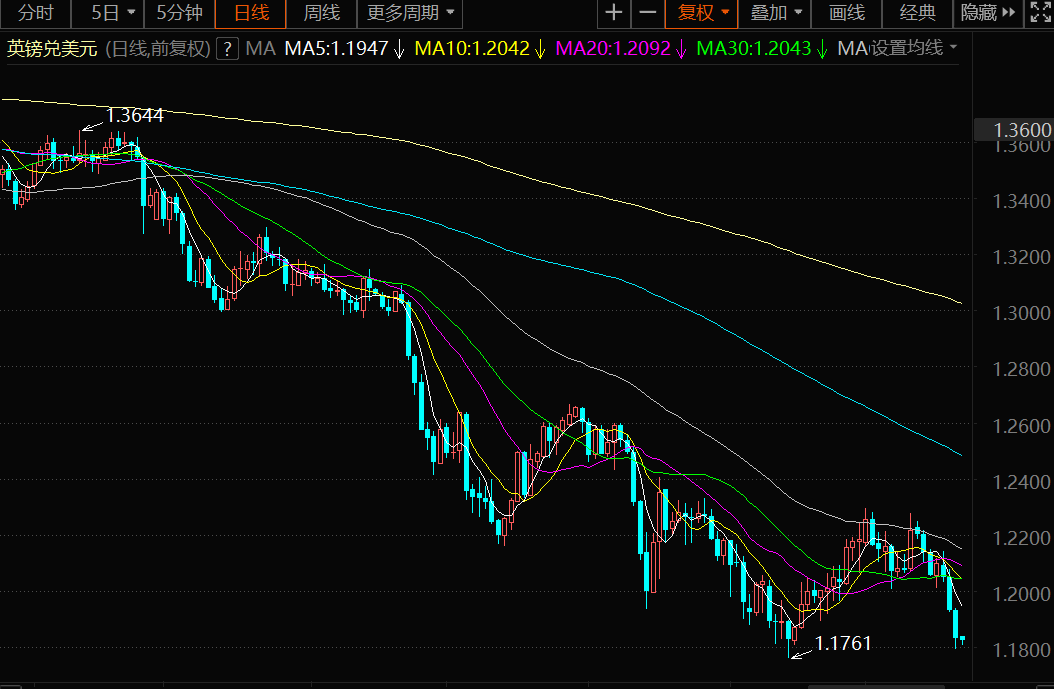Zoom in chart with plus icon
The height and width of the screenshot is (689, 1054).
(614, 13)
